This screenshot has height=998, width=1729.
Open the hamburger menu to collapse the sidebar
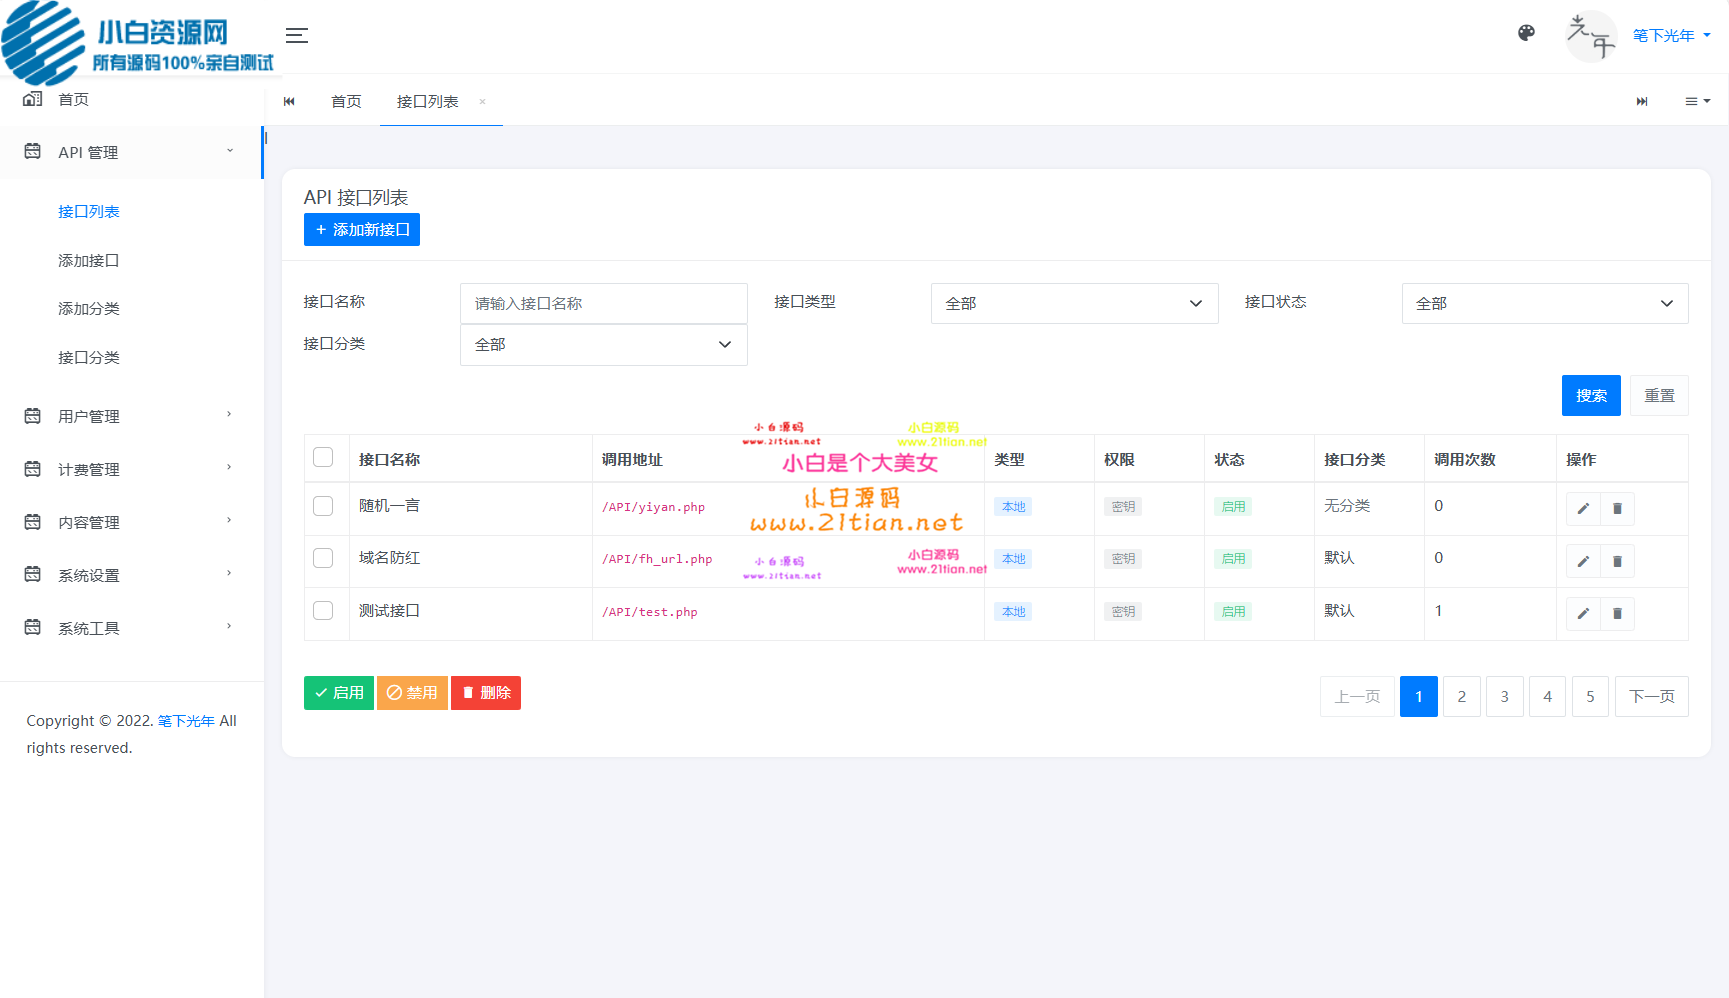[297, 35]
